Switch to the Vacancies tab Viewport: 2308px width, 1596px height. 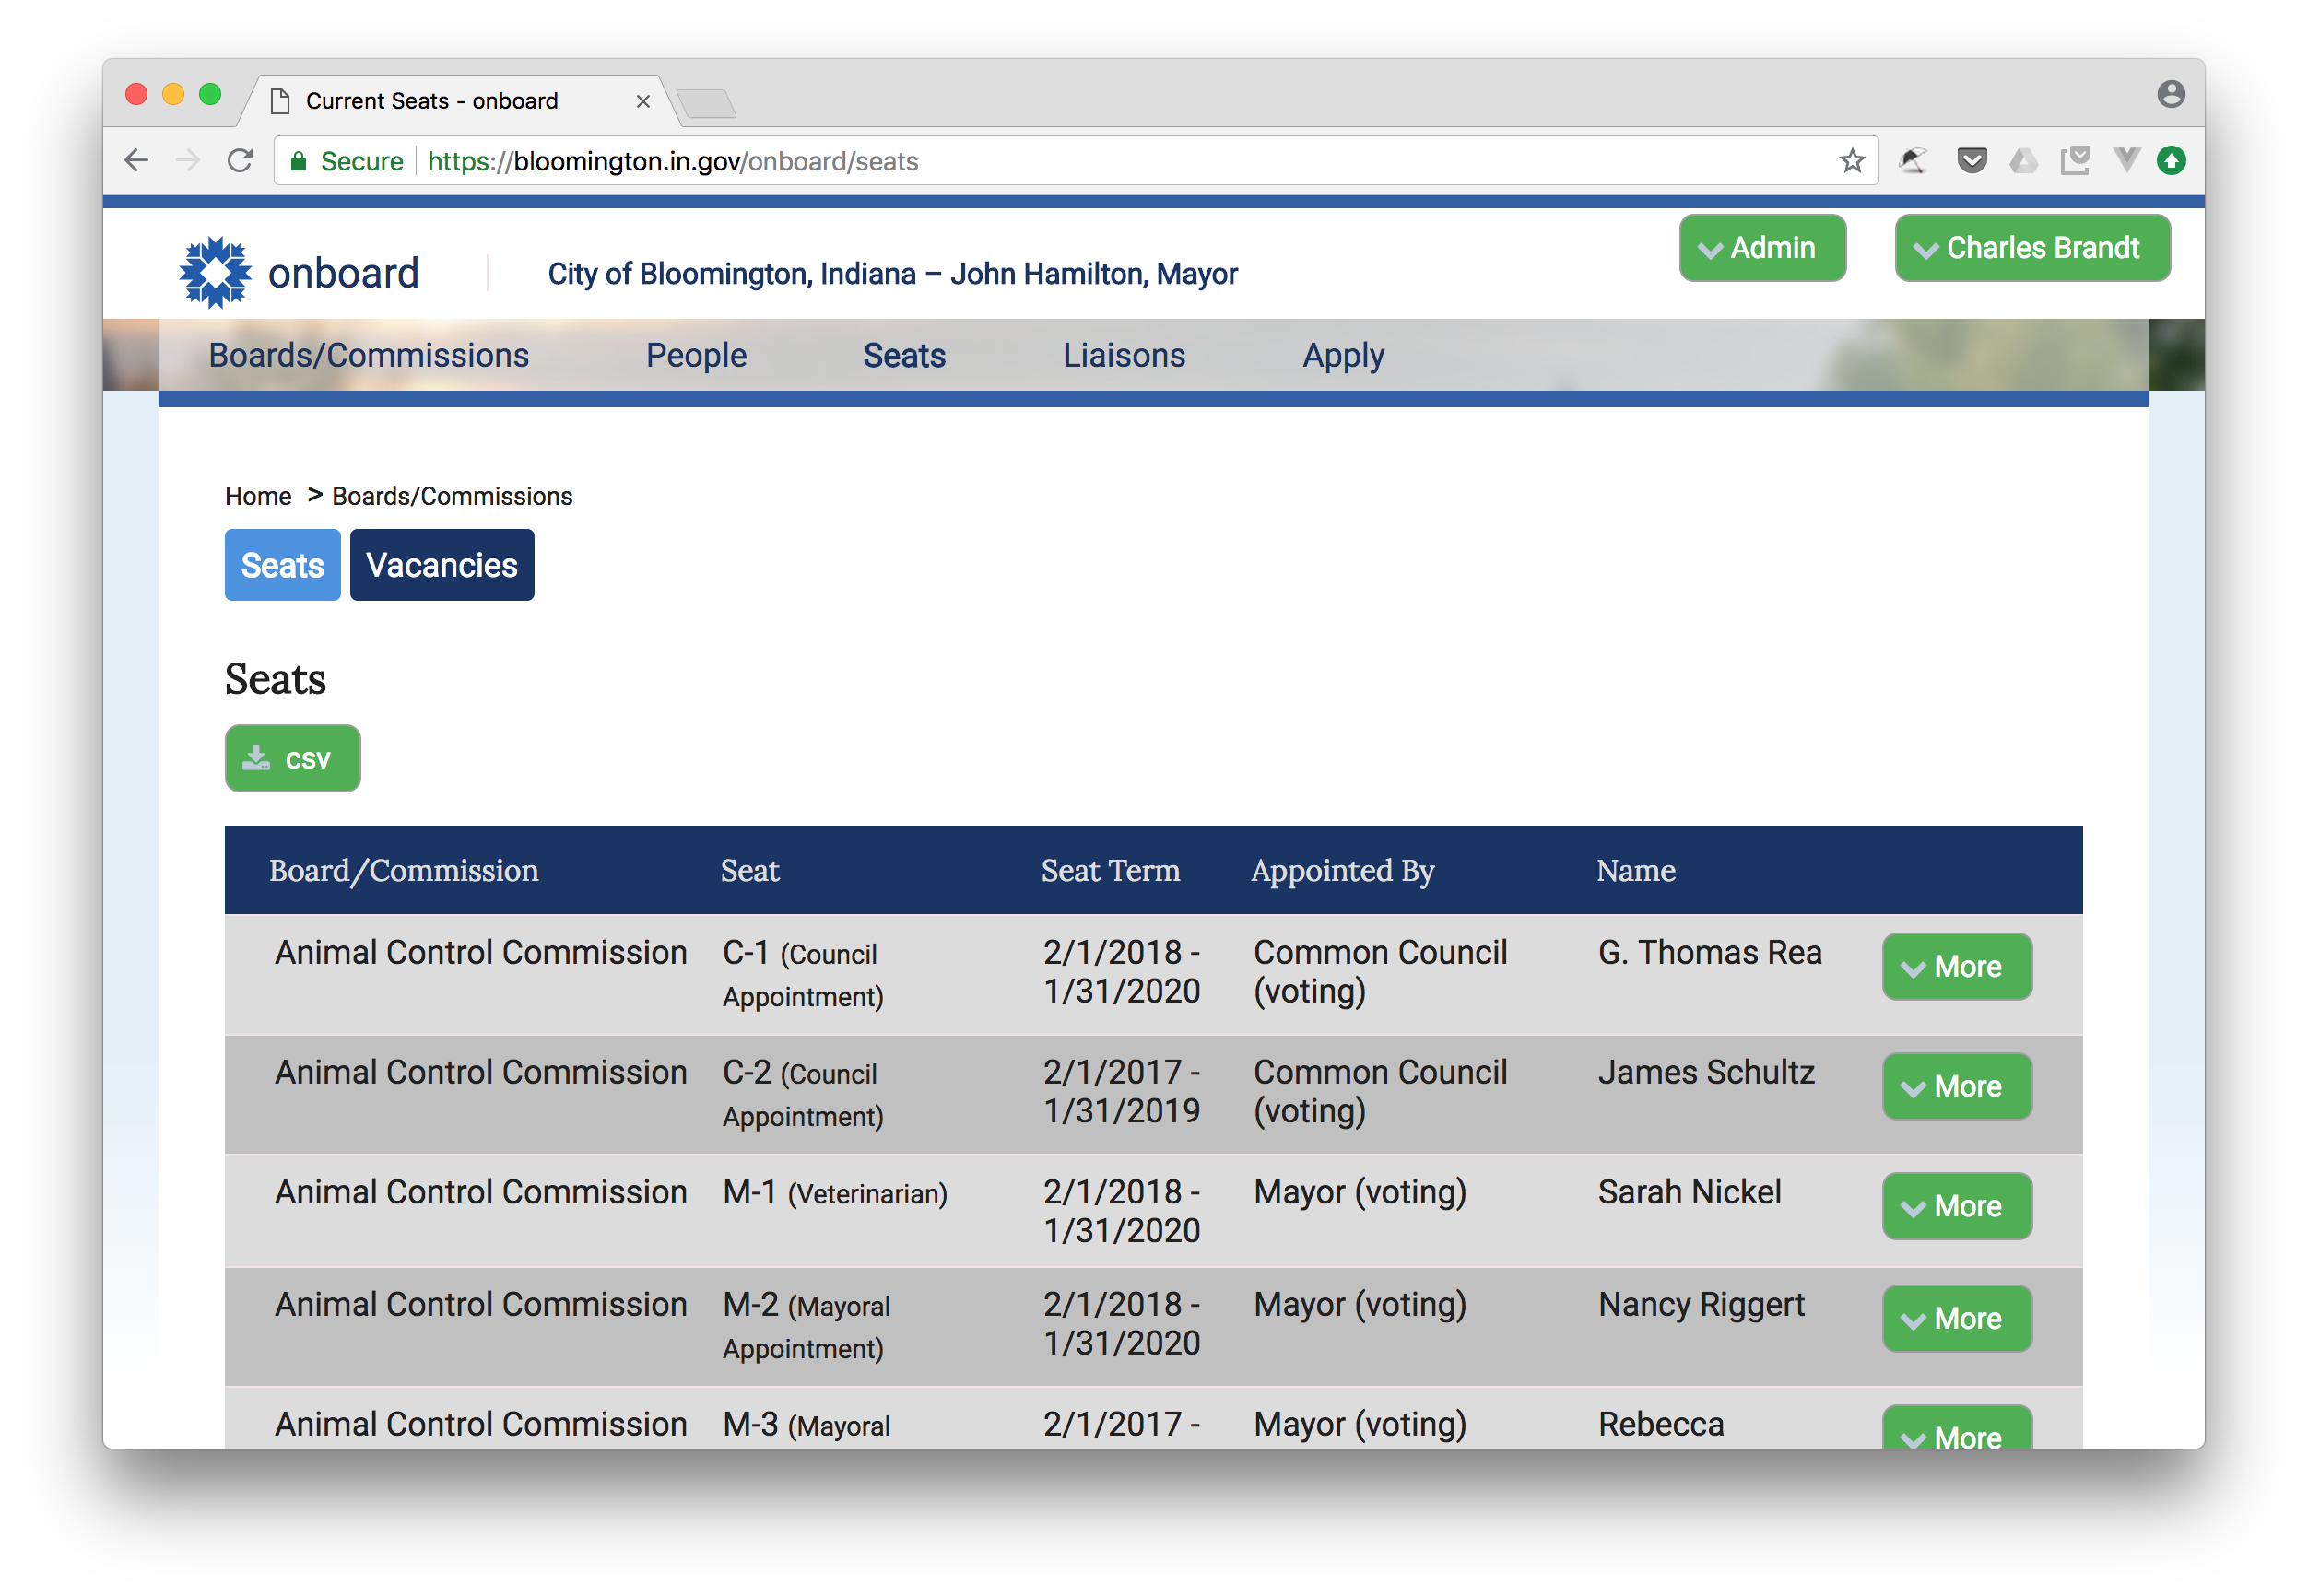coord(441,565)
